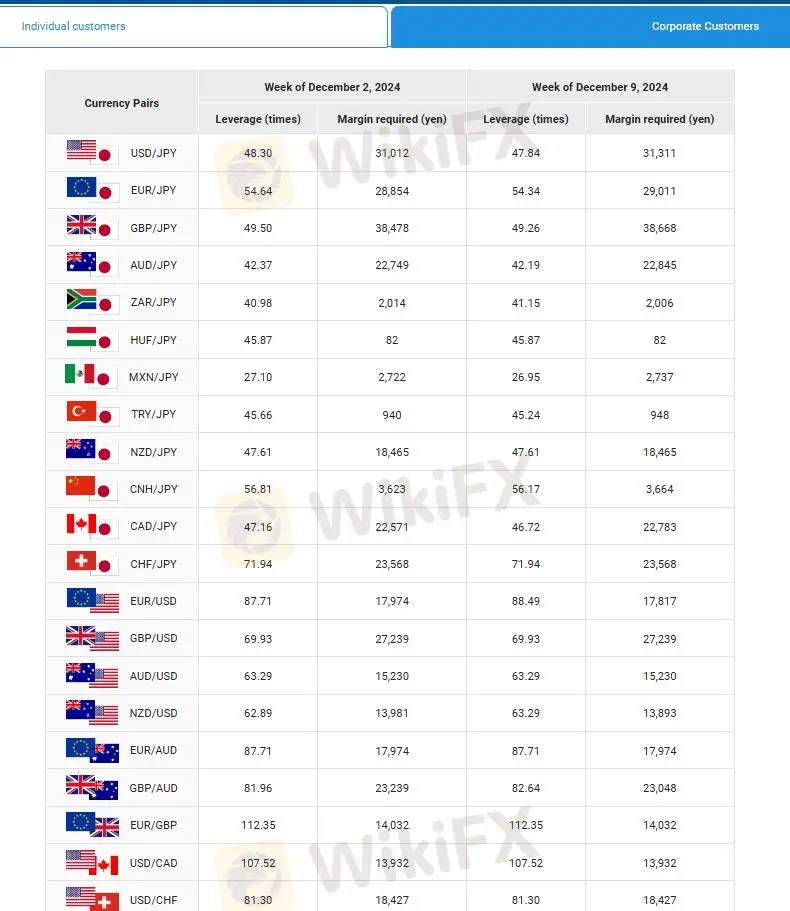The image size is (790, 911).
Task: Click EUR/USD margin value 17,817
Action: coord(659,601)
